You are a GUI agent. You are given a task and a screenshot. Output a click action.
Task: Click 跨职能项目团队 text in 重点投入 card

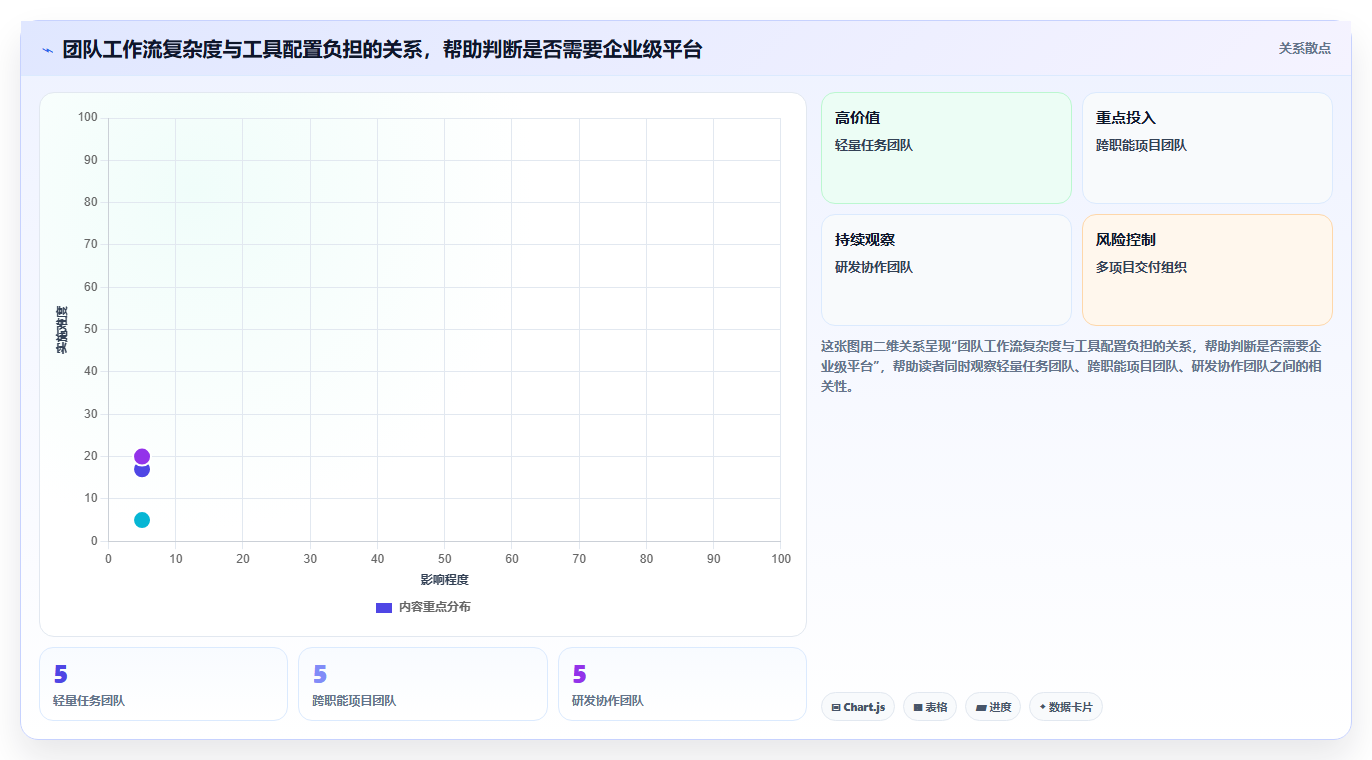[1141, 145]
